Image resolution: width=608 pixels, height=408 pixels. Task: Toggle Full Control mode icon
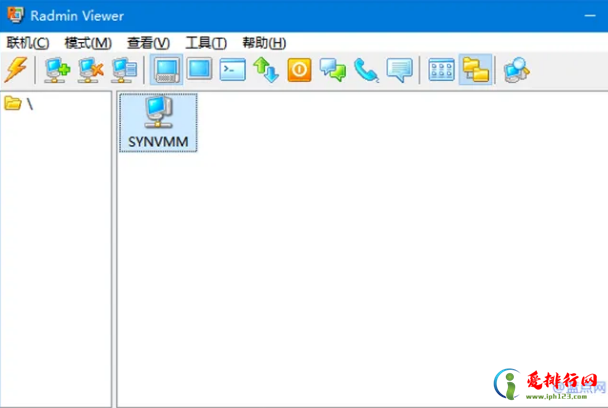pos(167,69)
